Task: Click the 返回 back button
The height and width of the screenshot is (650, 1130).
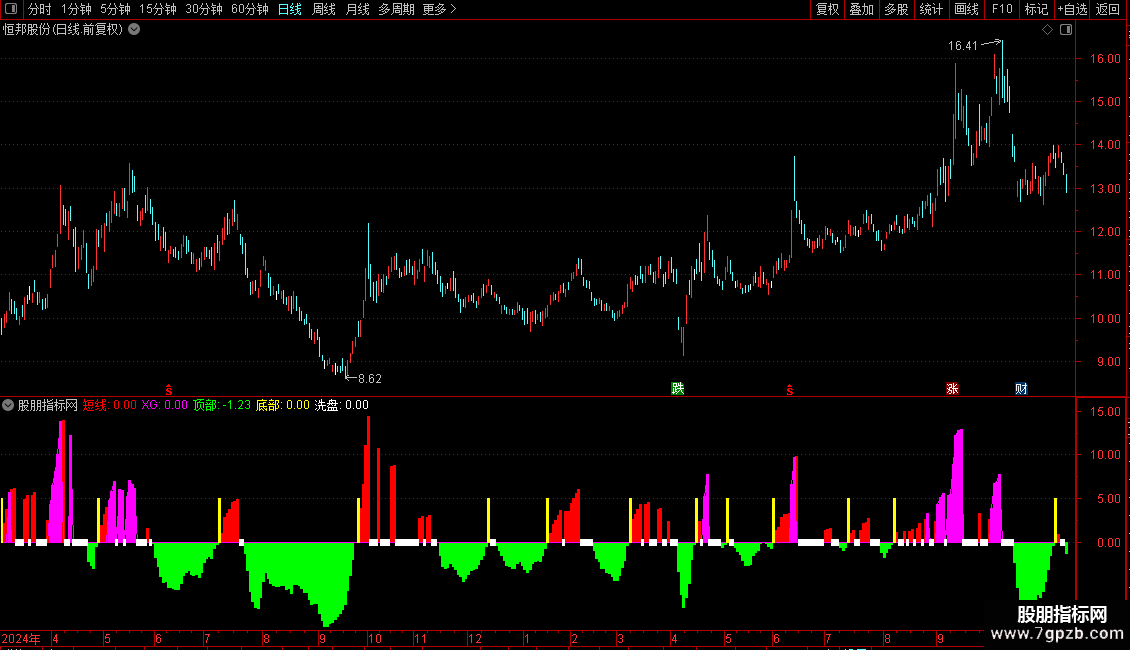Action: pos(1108,9)
